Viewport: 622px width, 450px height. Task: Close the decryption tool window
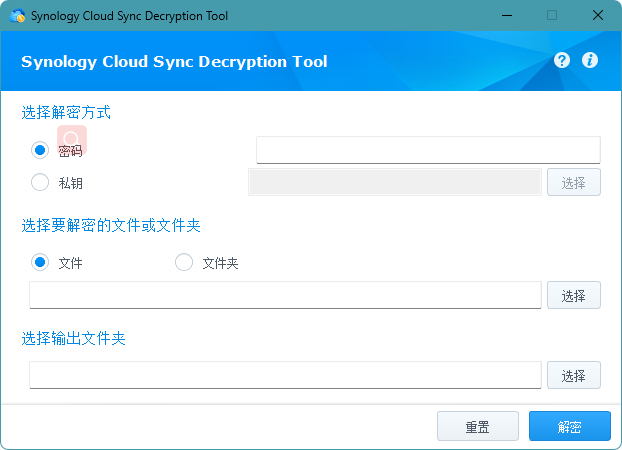pyautogui.click(x=598, y=15)
